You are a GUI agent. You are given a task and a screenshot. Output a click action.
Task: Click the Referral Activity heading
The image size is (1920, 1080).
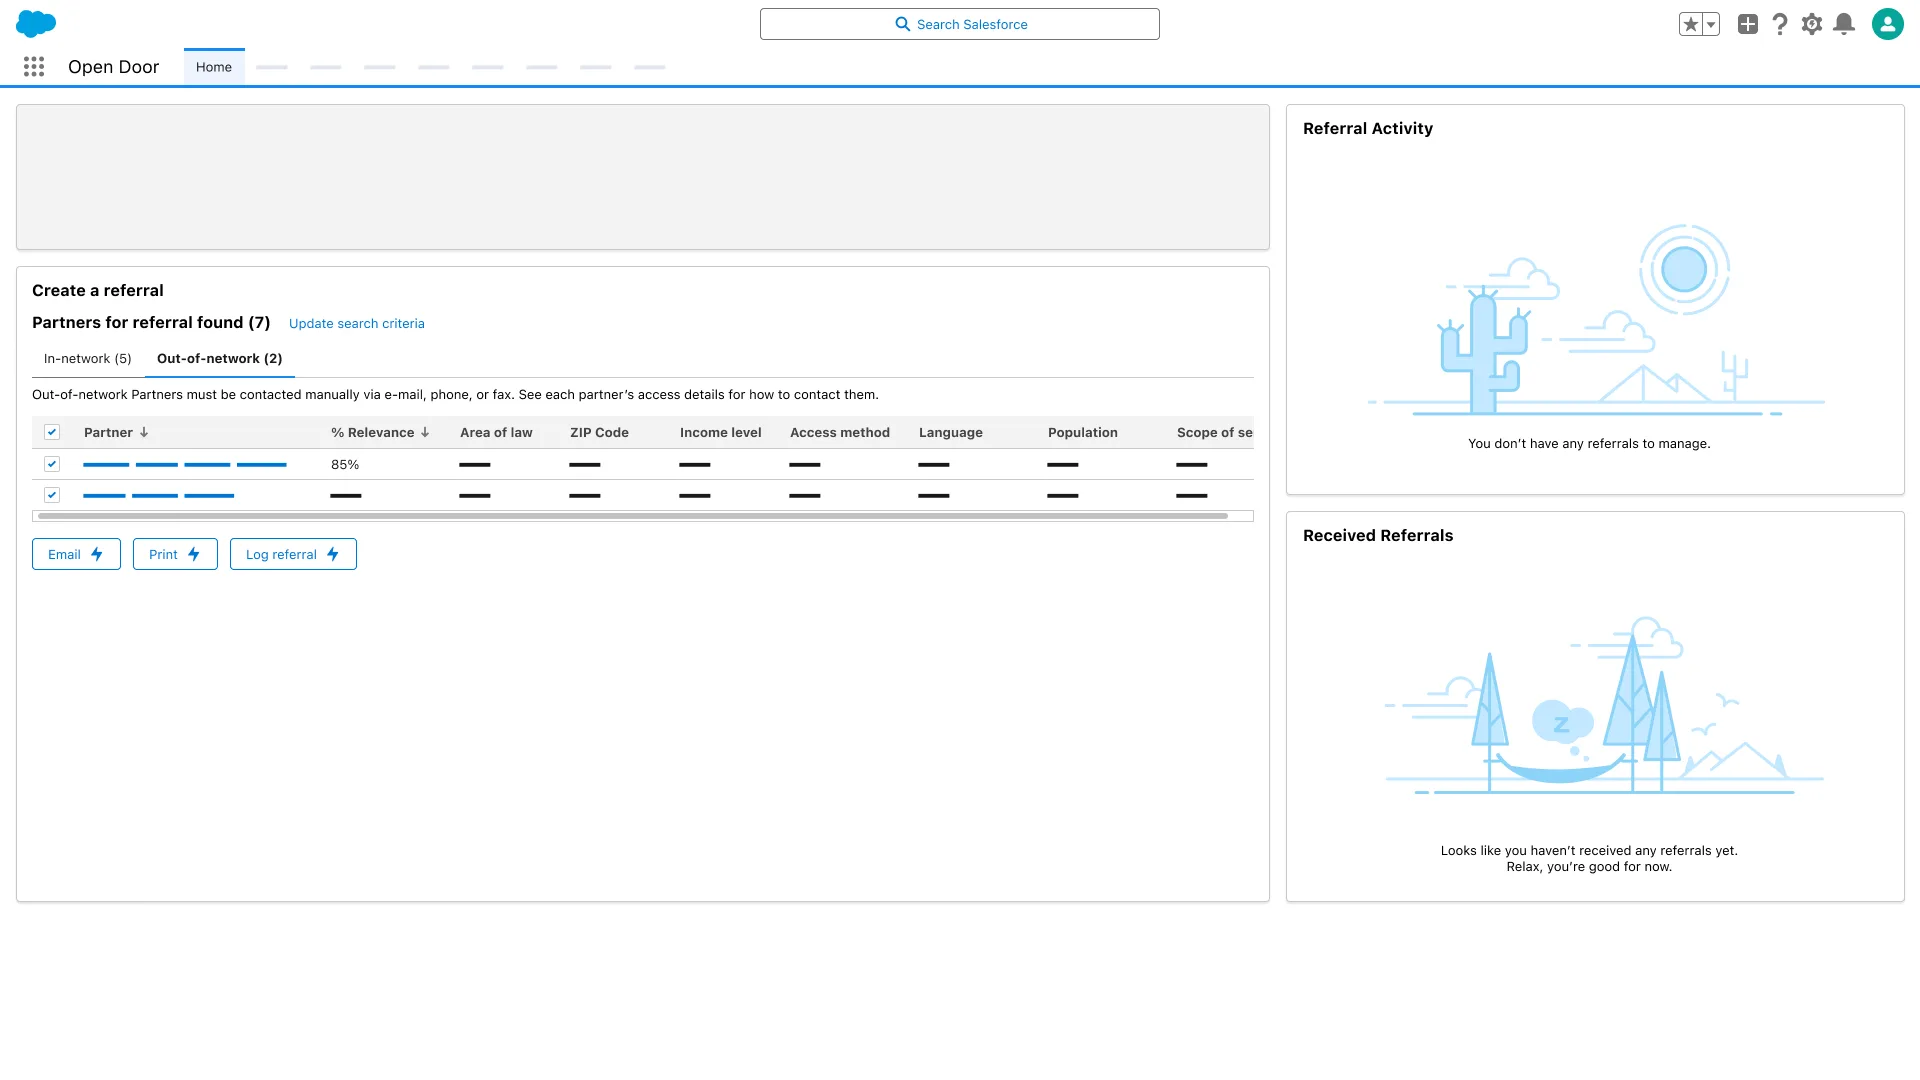(x=1368, y=128)
